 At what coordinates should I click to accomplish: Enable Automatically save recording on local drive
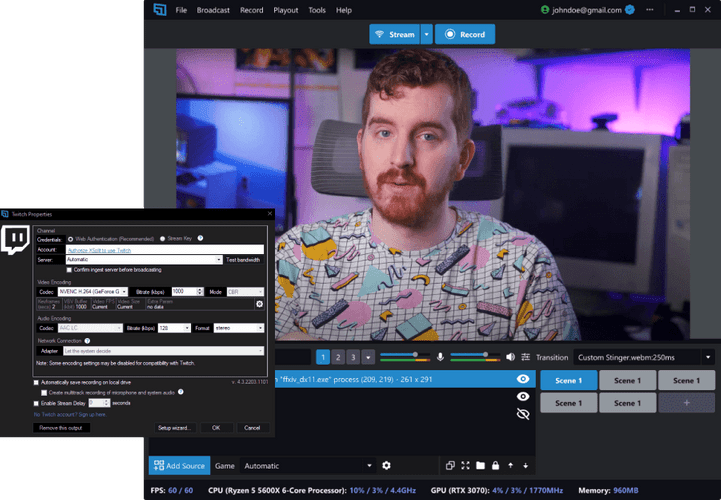click(37, 382)
